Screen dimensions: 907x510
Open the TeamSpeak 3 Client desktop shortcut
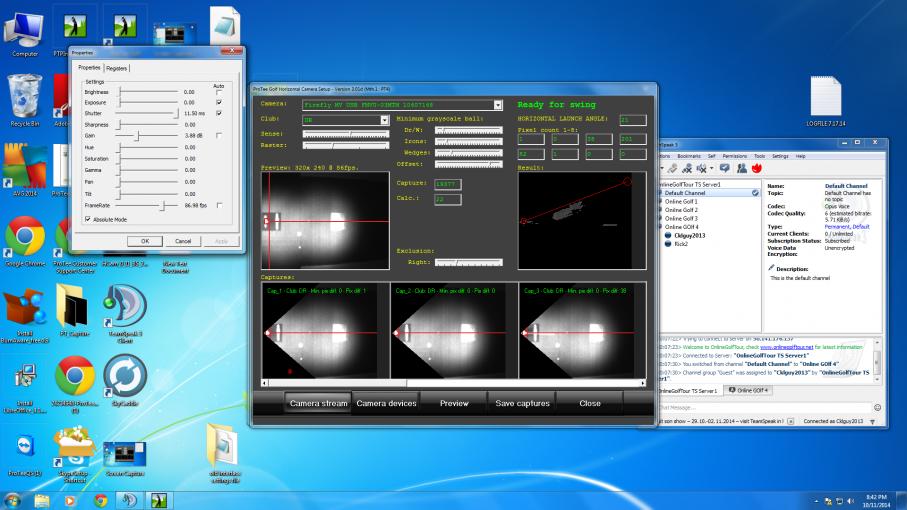click(x=125, y=314)
